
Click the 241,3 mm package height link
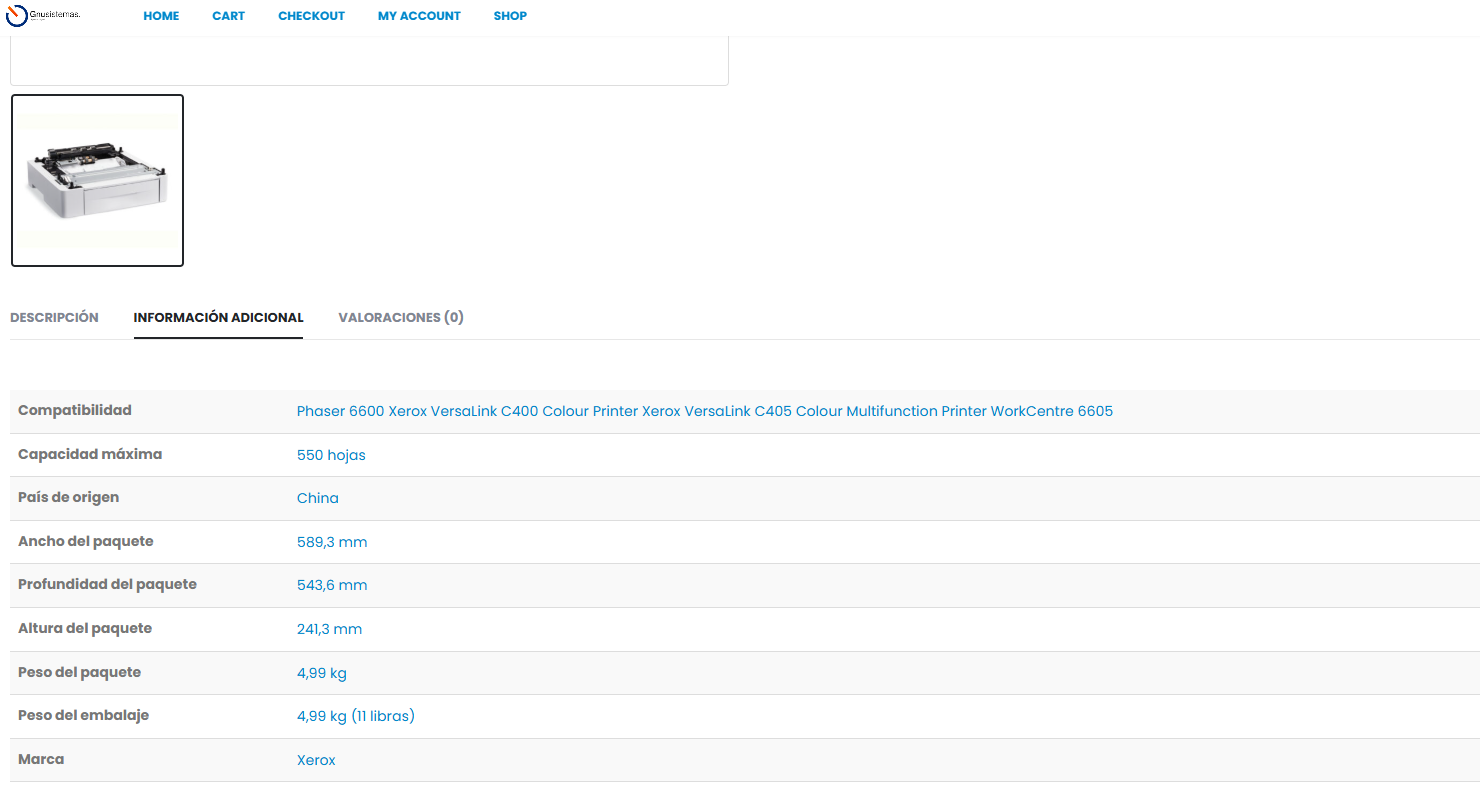click(x=329, y=629)
